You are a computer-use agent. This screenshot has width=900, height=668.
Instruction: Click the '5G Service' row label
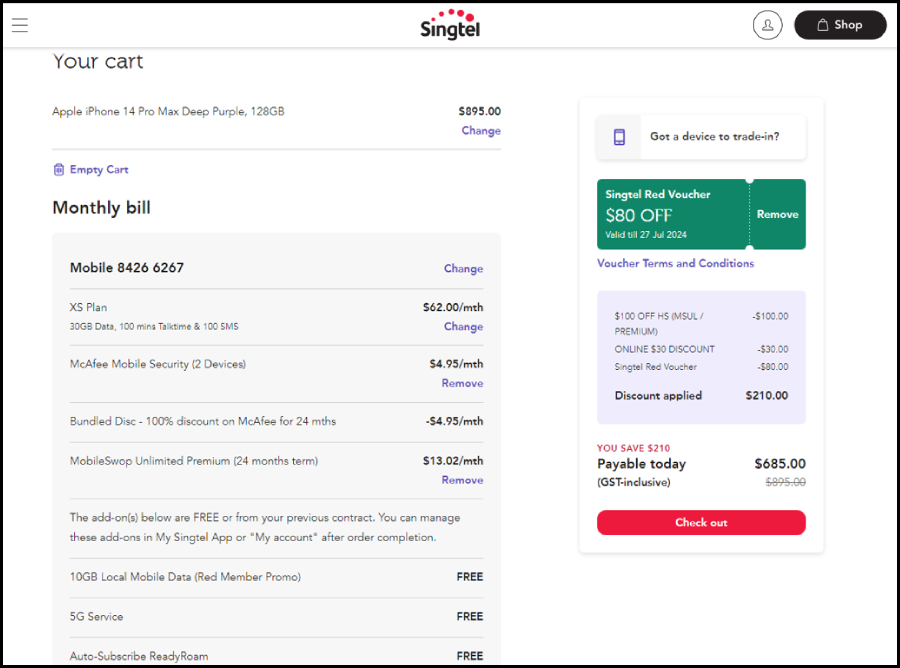96,616
